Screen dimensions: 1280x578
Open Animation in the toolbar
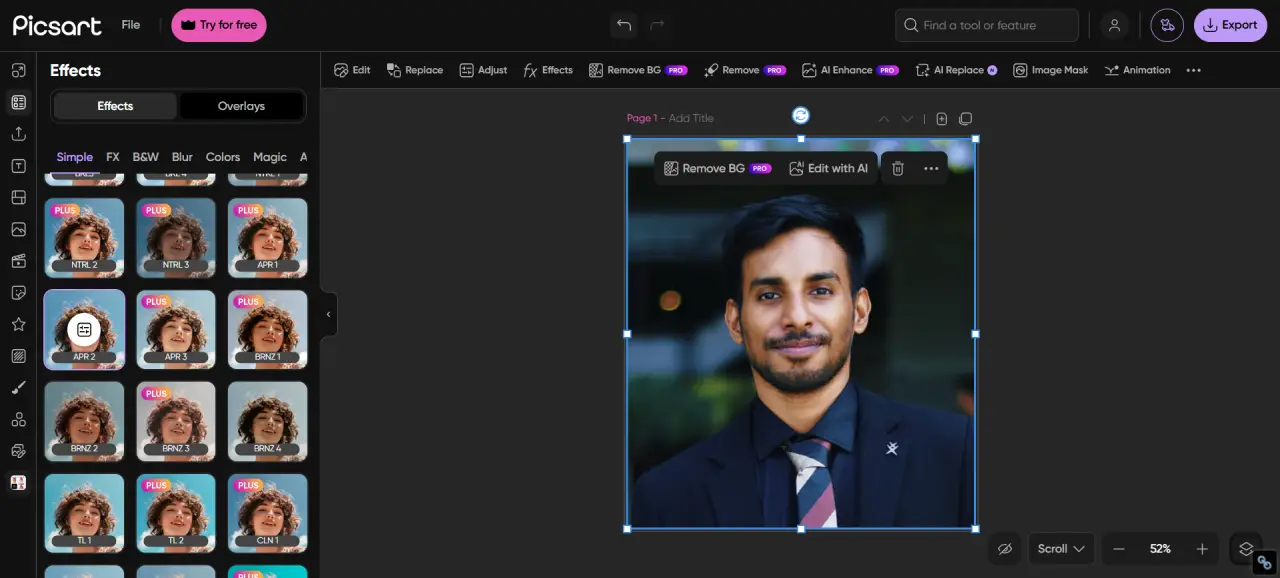pos(1137,70)
